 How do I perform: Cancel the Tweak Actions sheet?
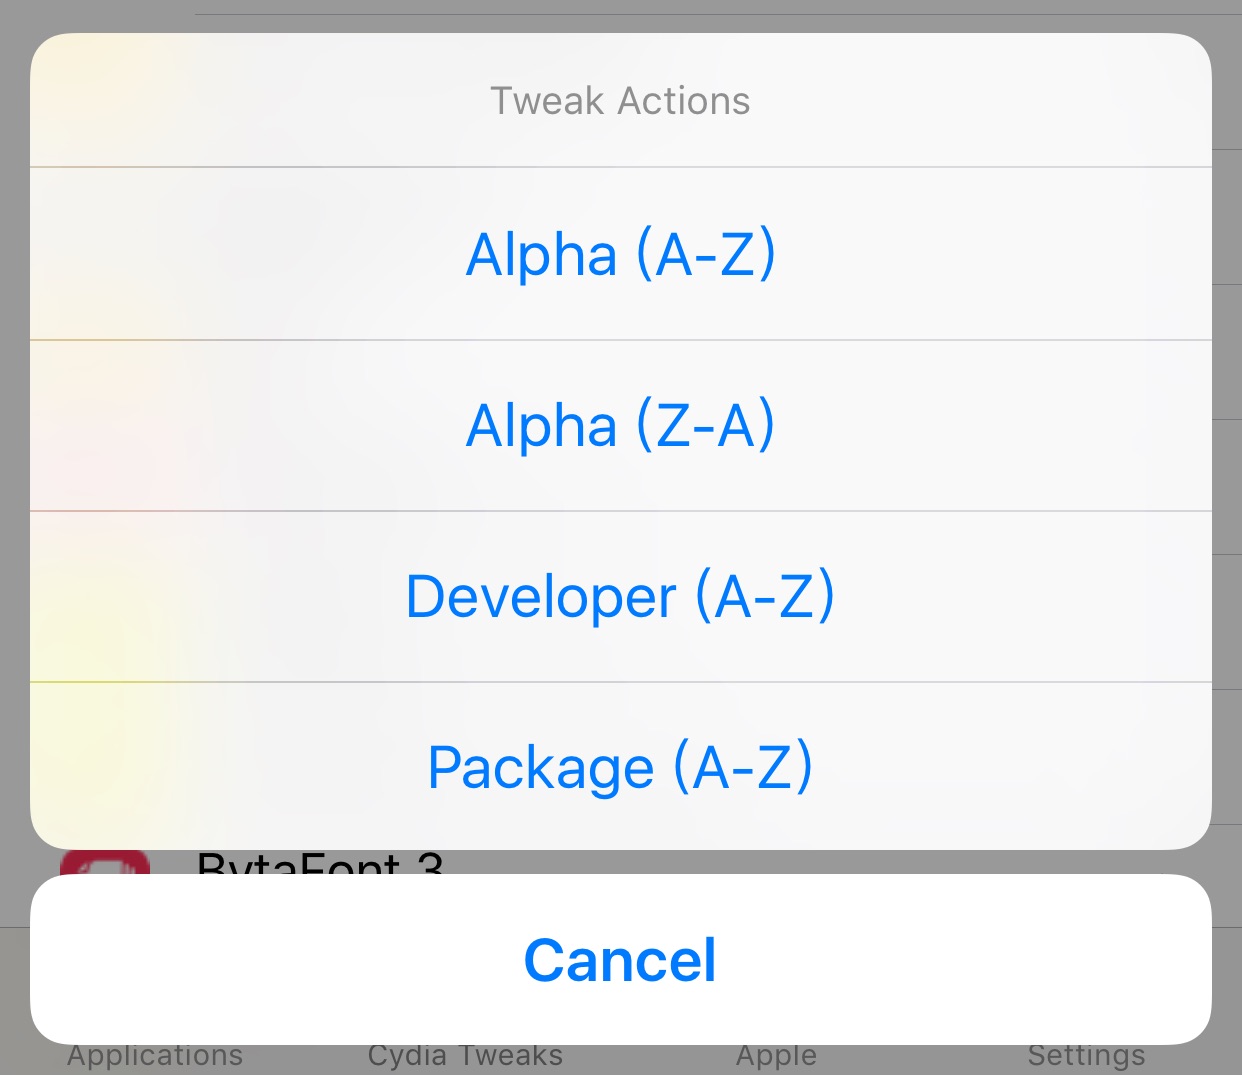click(x=621, y=960)
